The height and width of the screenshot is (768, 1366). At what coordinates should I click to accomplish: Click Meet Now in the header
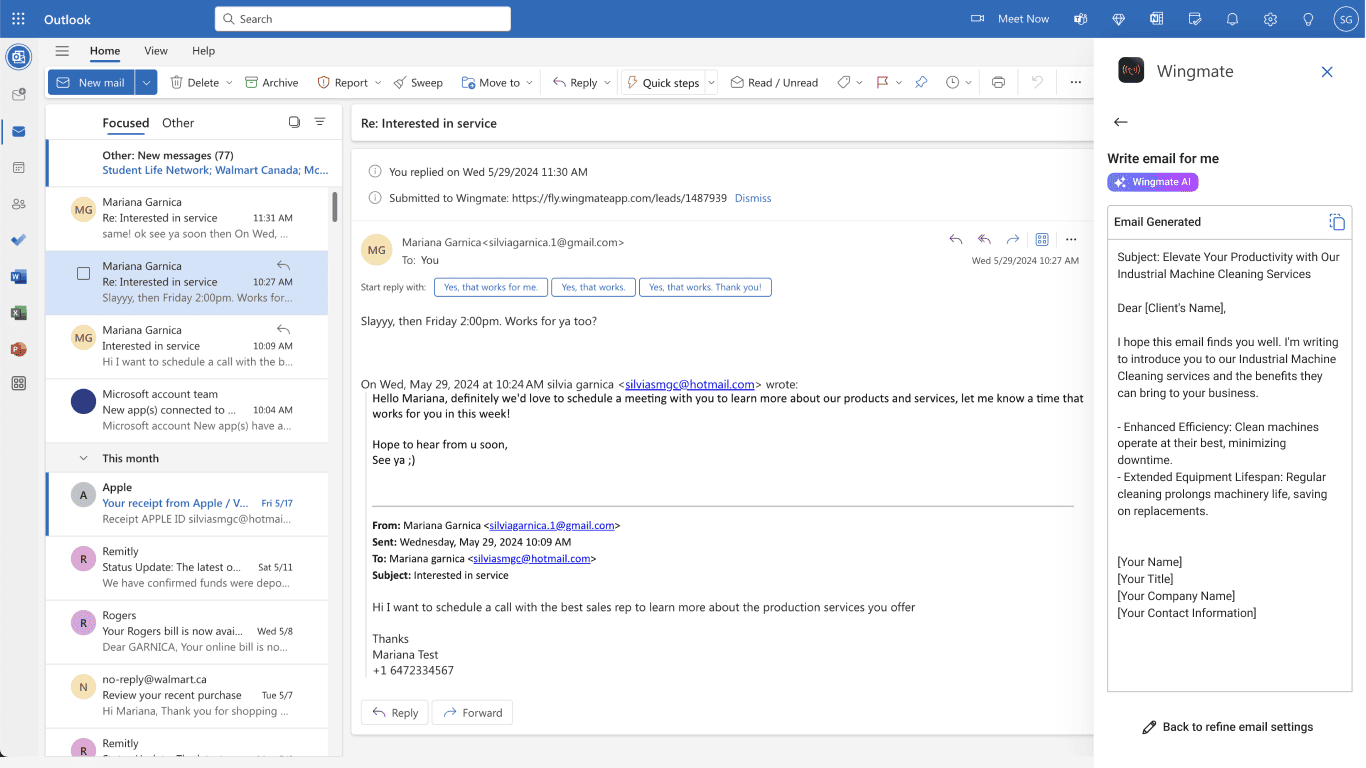[x=1010, y=19]
